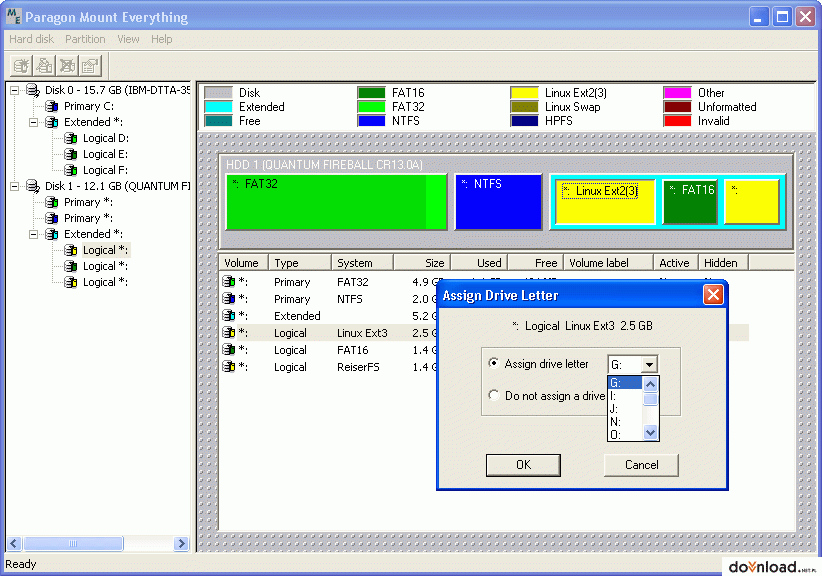Open the View menu

128,39
